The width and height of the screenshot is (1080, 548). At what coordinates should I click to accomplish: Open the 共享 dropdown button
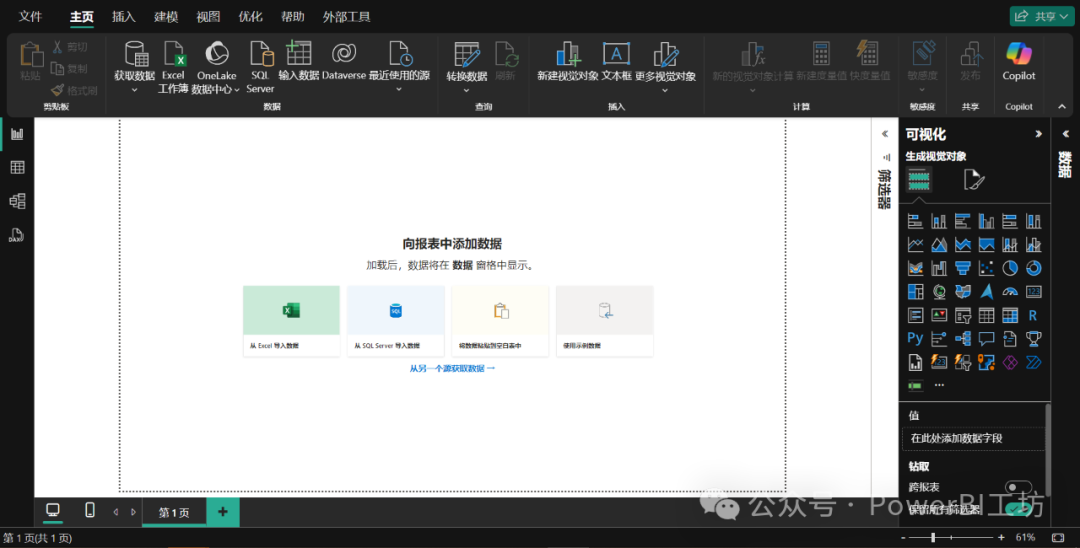tap(1042, 16)
